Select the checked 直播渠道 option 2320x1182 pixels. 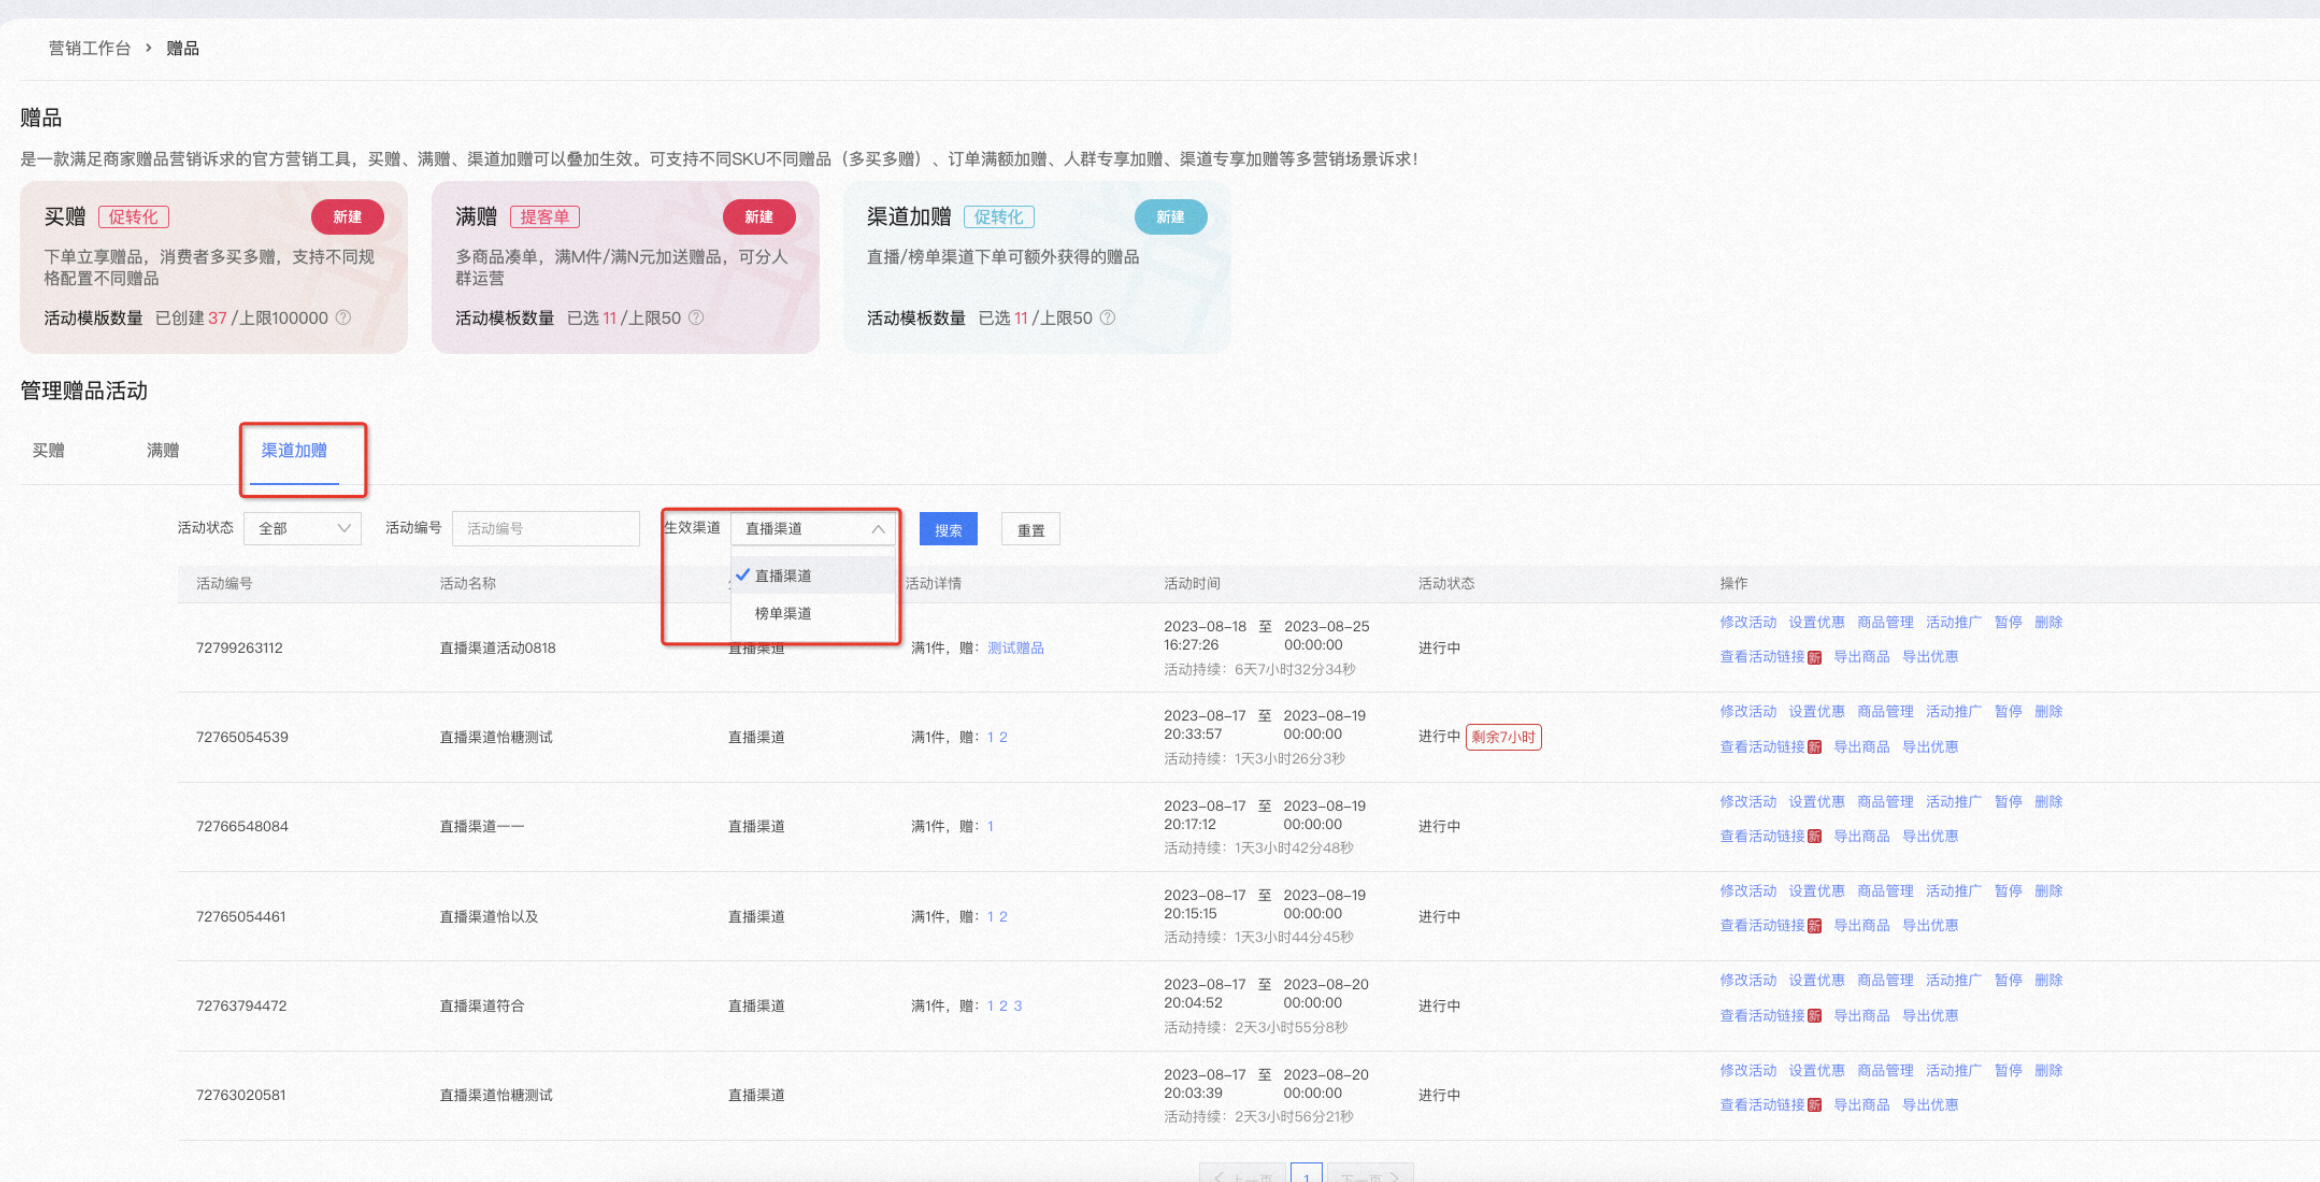(x=813, y=575)
